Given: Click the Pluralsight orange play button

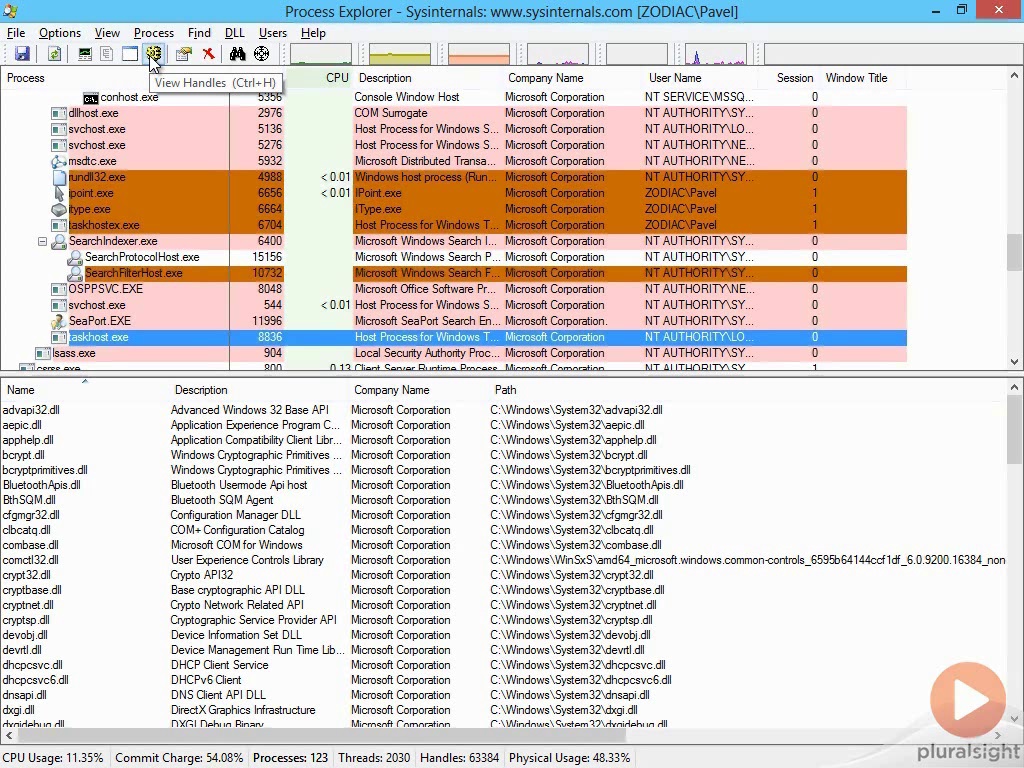Looking at the screenshot, I should (x=968, y=700).
